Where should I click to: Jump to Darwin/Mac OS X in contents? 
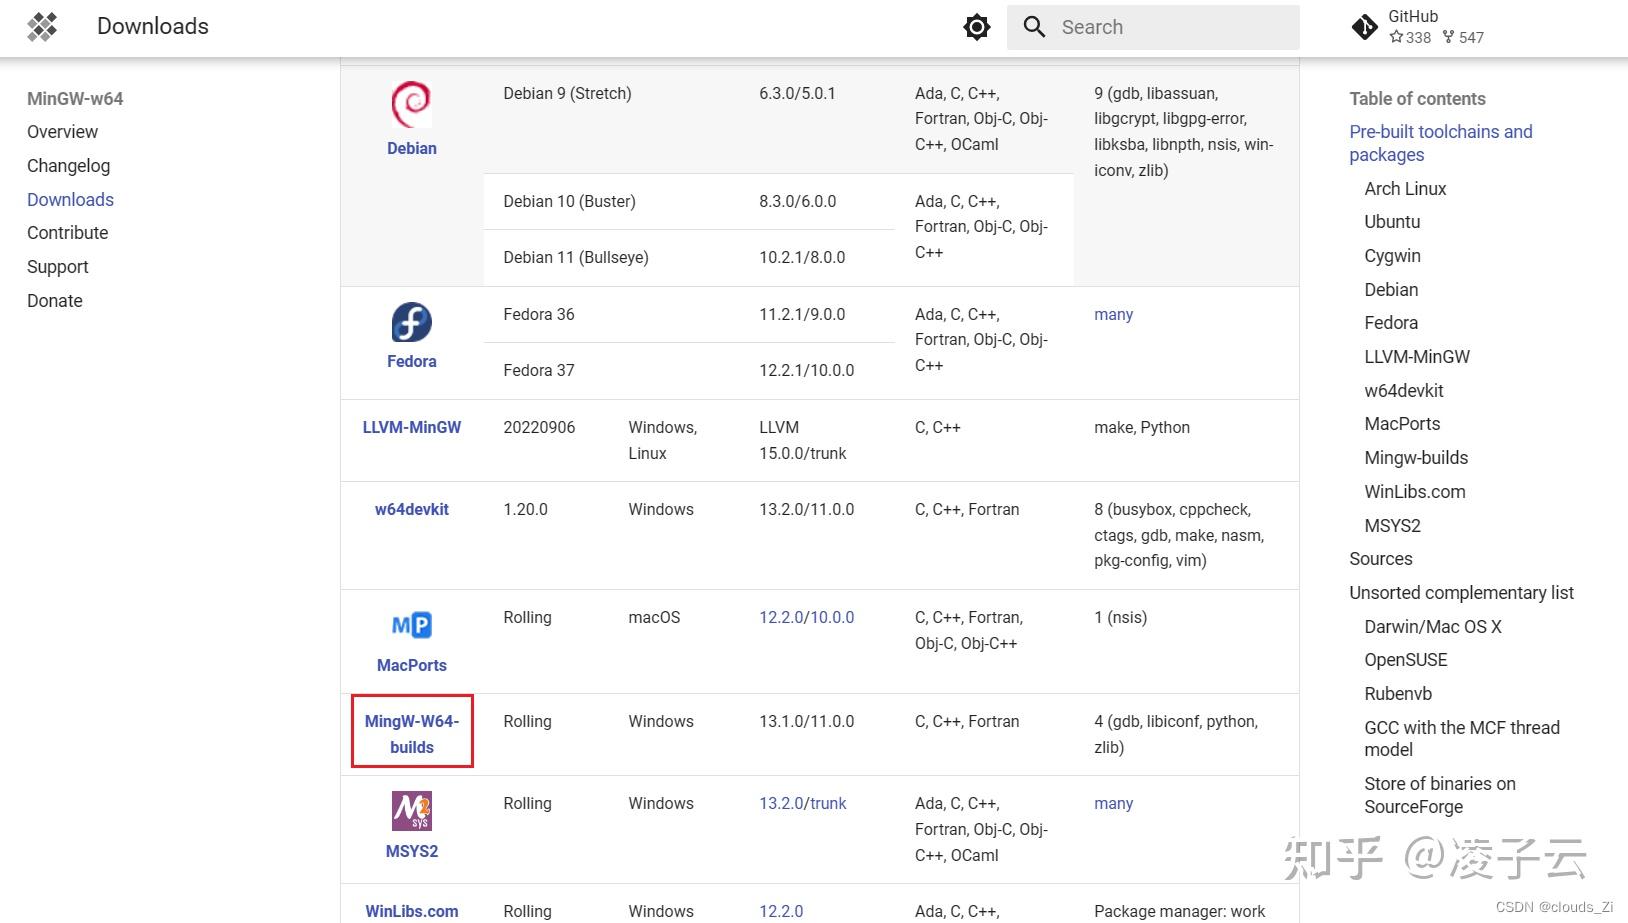pyautogui.click(x=1433, y=627)
